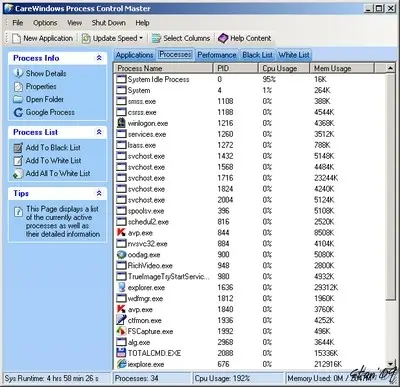Image resolution: width=400 pixels, height=387 pixels.
Task: Click memory value 29312K
Action: (x=326, y=287)
